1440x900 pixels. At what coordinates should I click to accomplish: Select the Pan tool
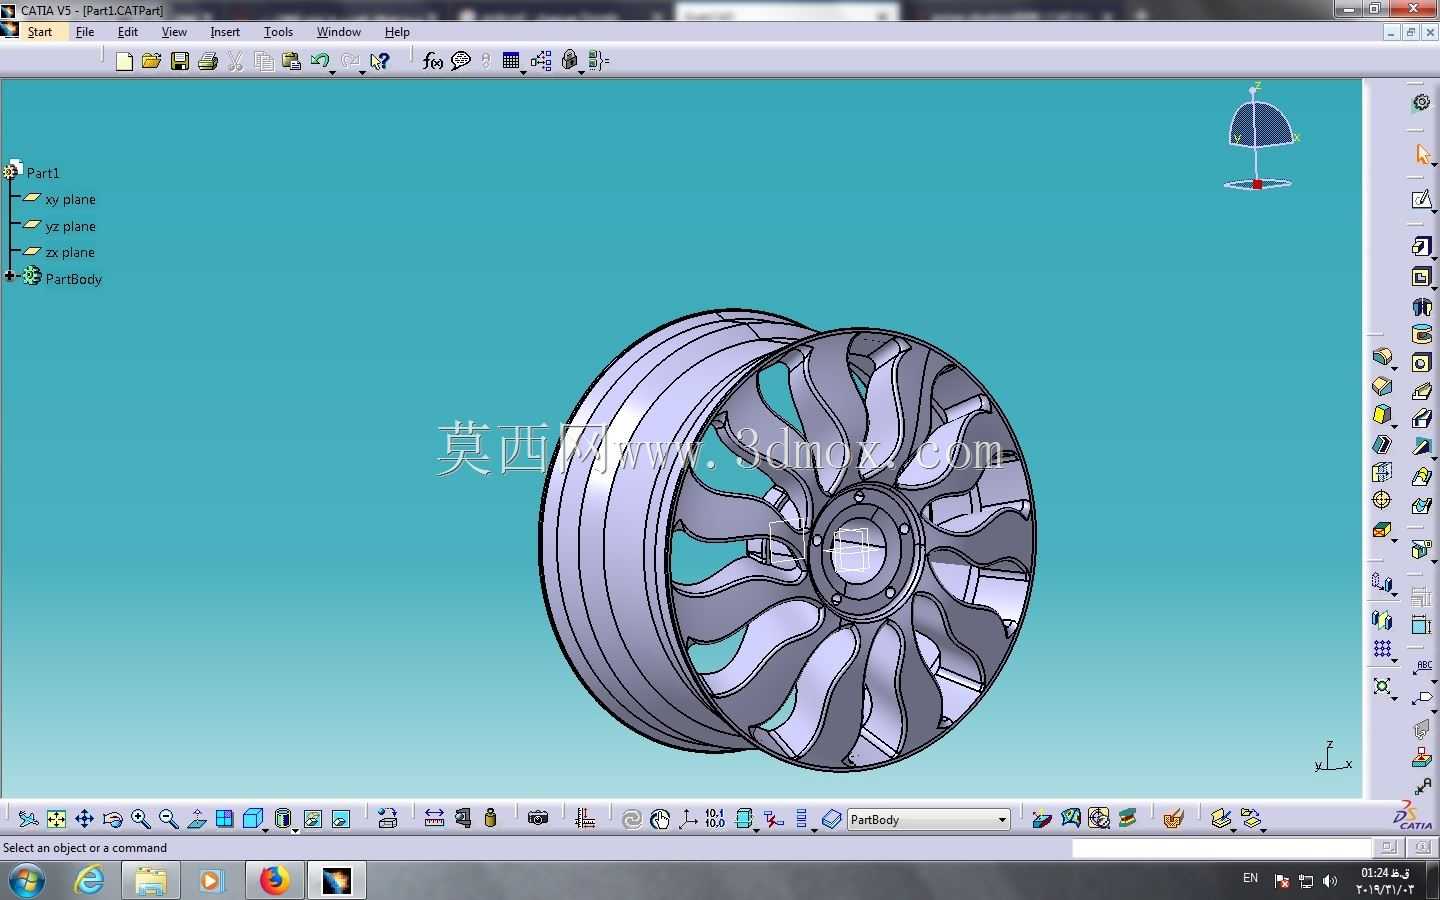pyautogui.click(x=84, y=819)
